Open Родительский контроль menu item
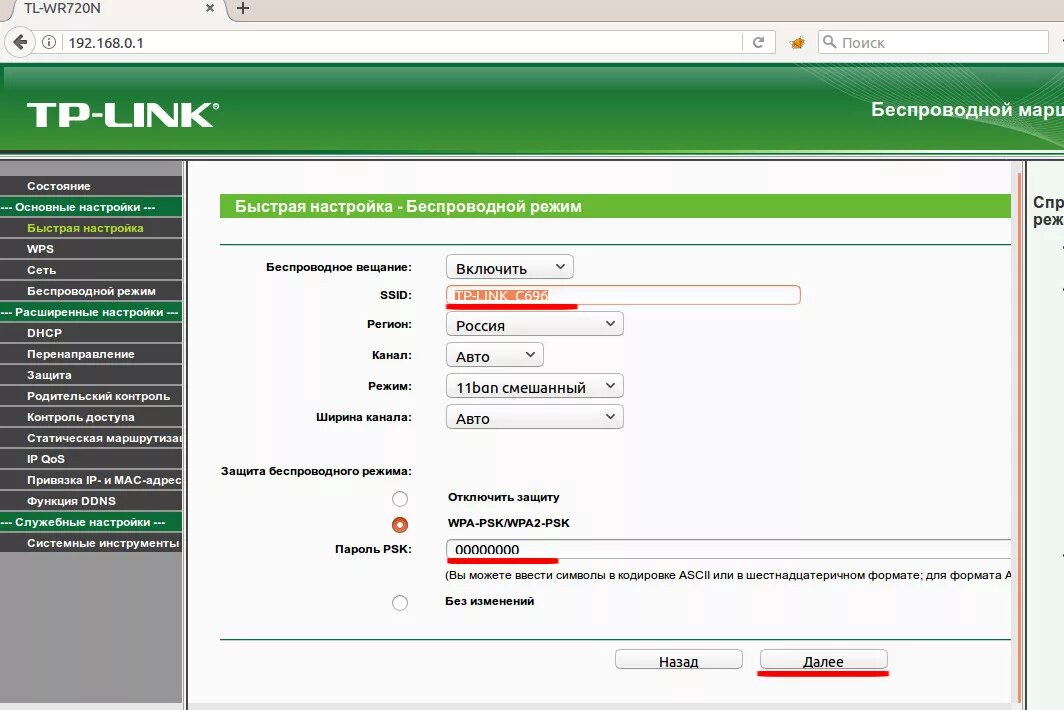The width and height of the screenshot is (1064, 710). point(91,396)
